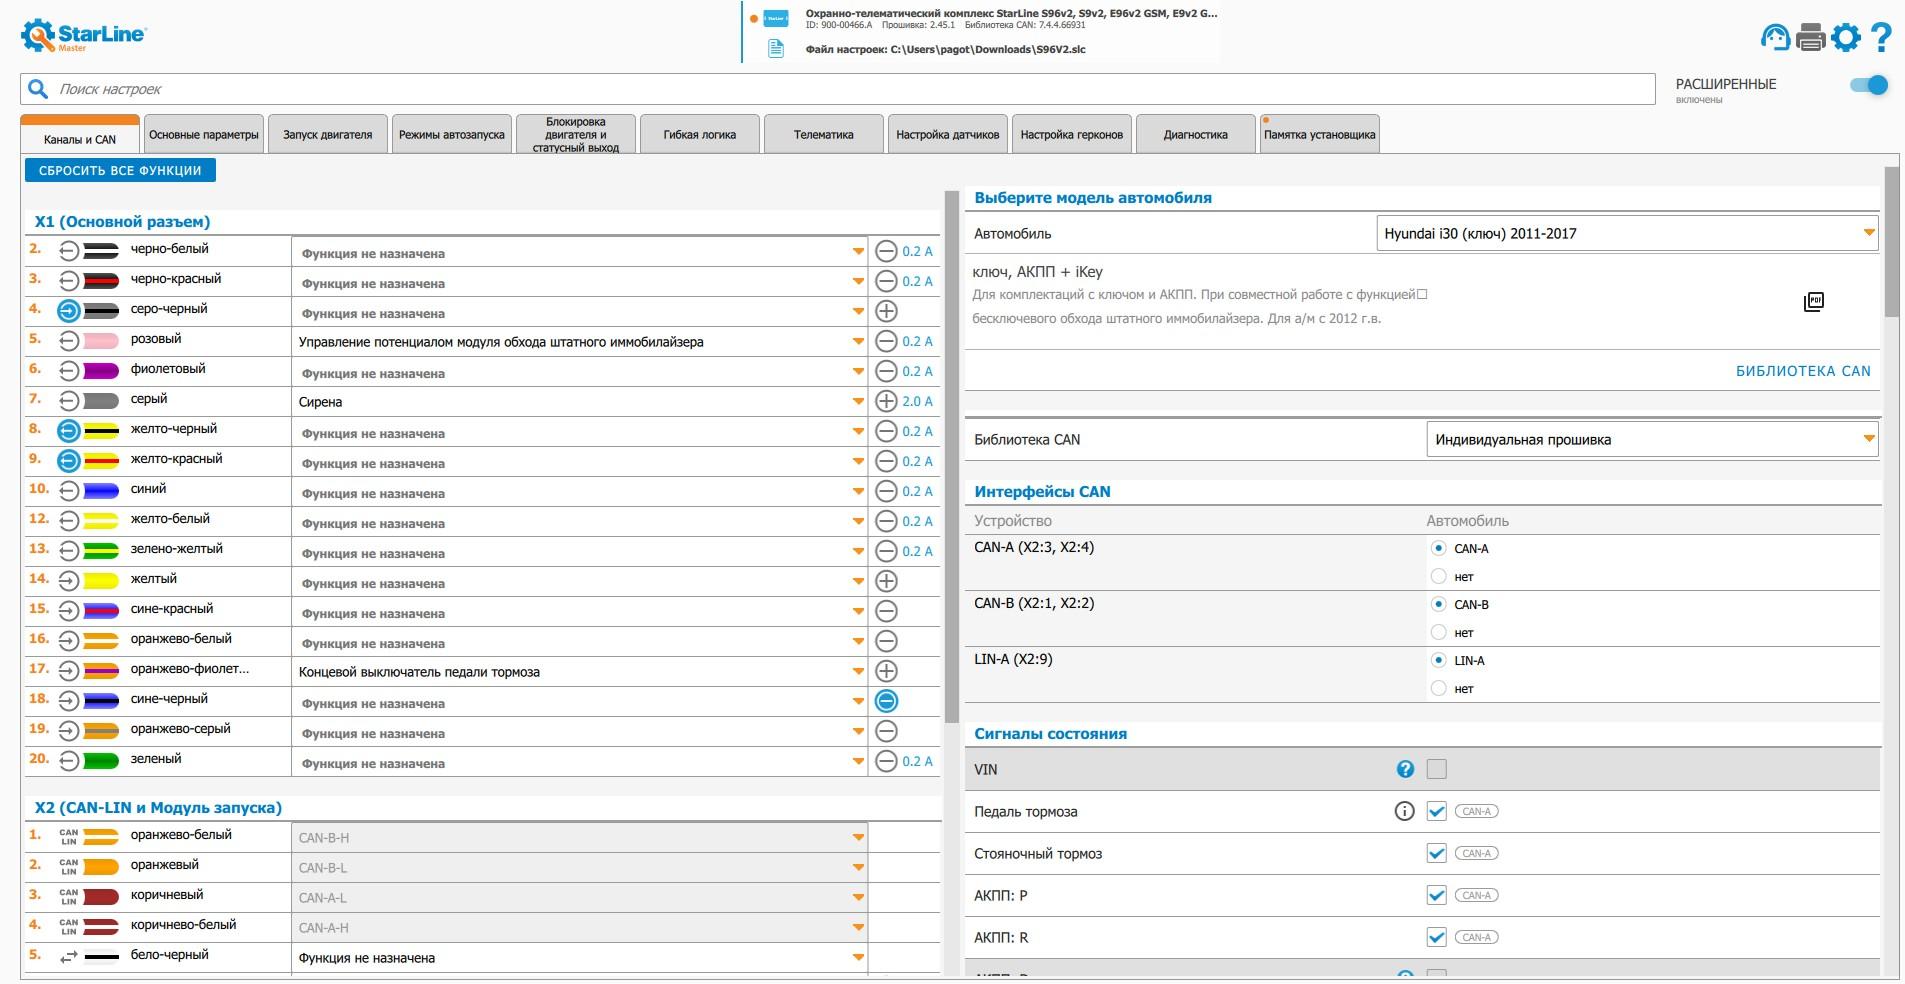The width and height of the screenshot is (1905, 984).
Task: Open the БИБЛИОТЕКА CAN link
Action: pyautogui.click(x=1803, y=371)
